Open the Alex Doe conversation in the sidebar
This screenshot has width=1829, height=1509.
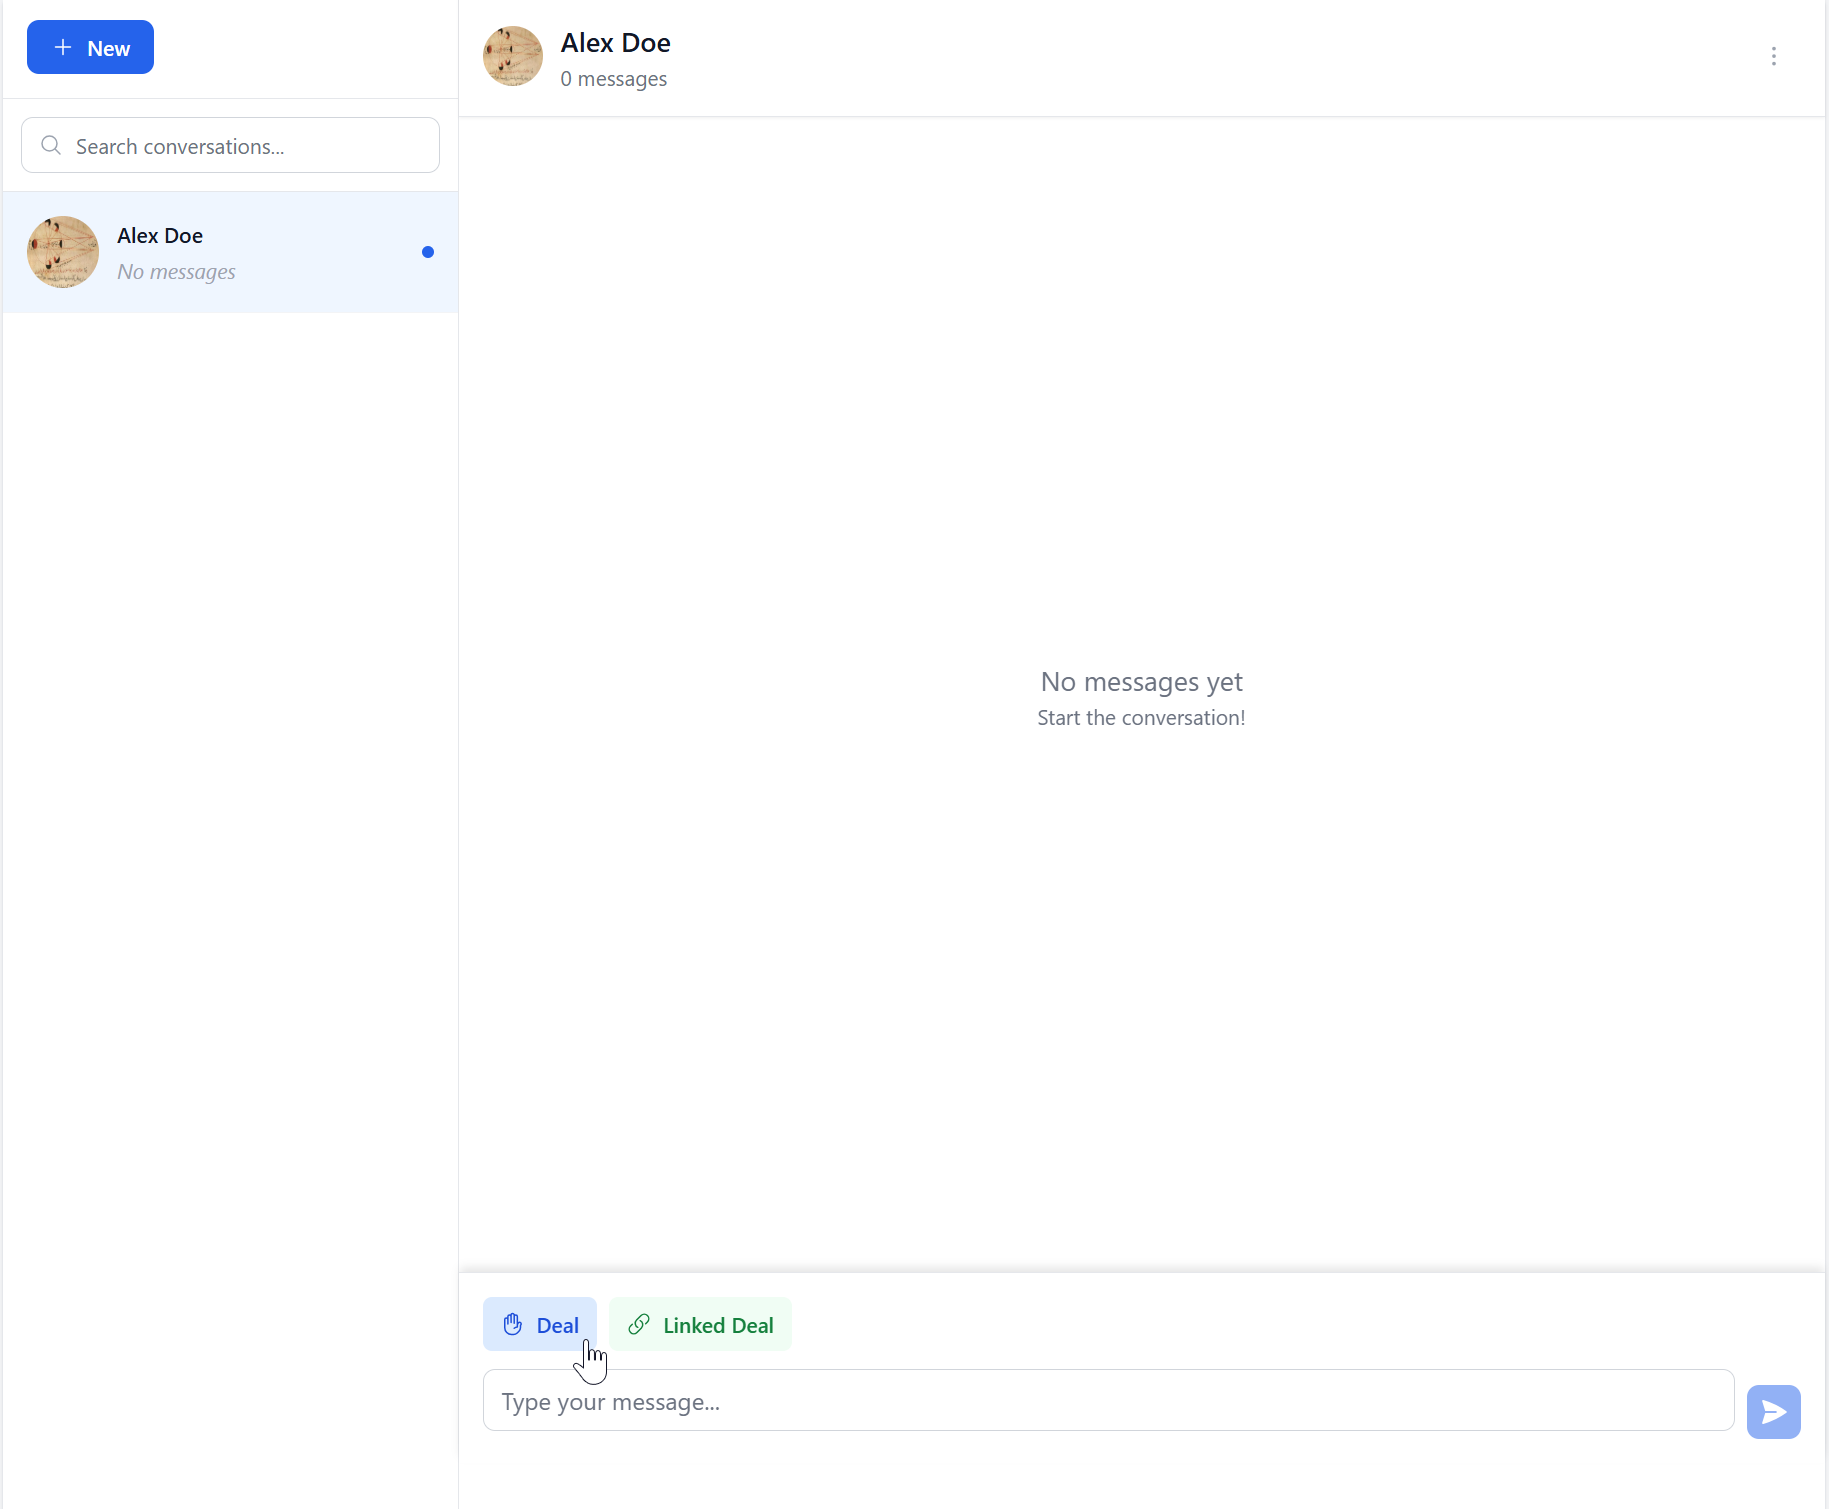click(230, 252)
